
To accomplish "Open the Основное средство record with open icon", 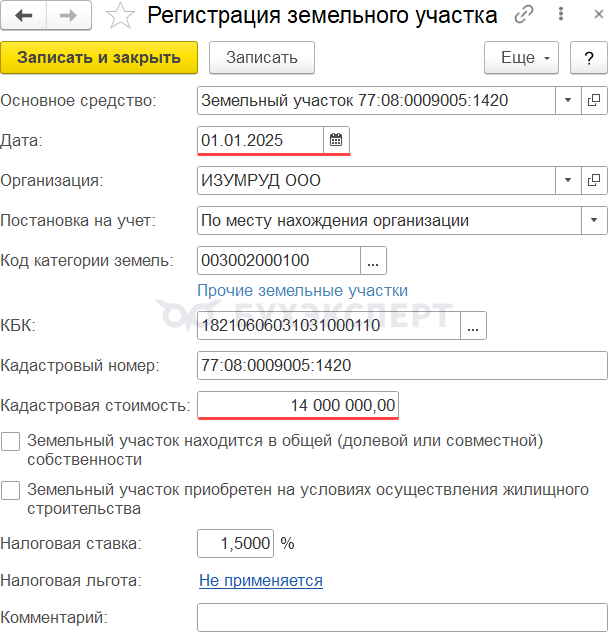I will coord(594,100).
